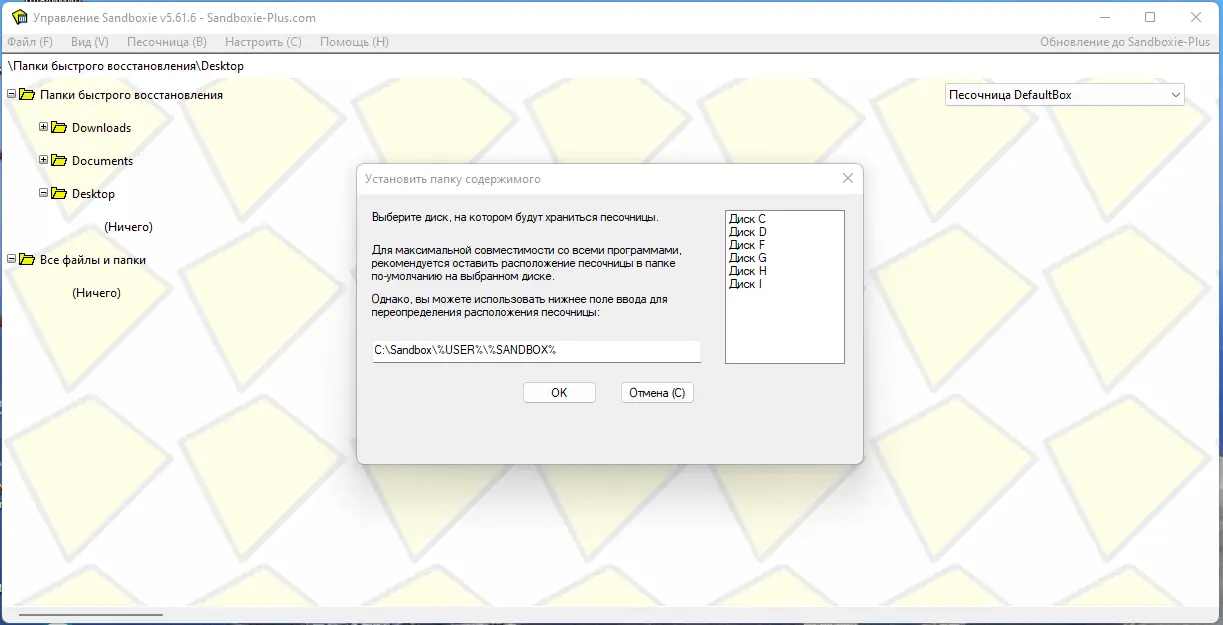Click the Downloads tree label
The width and height of the screenshot is (1223, 625).
click(x=102, y=128)
